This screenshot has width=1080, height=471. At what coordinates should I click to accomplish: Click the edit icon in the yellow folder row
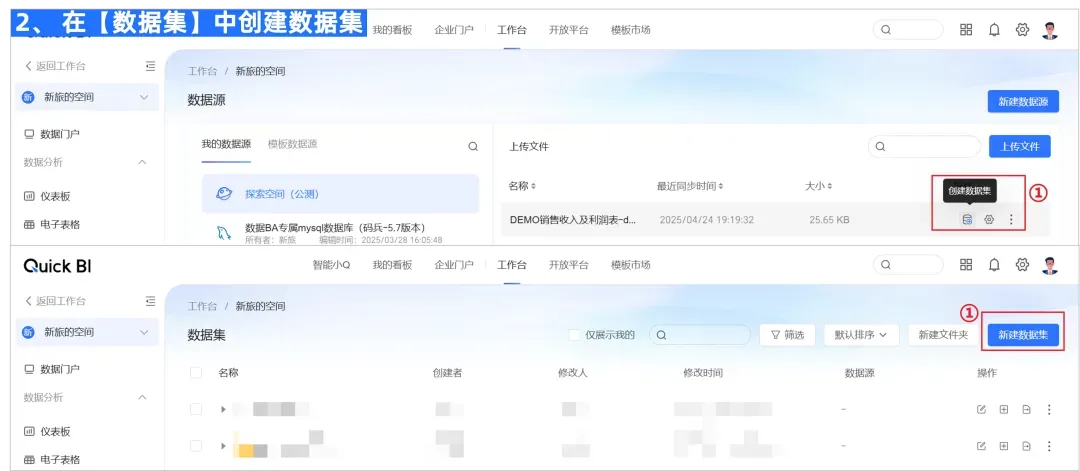(982, 446)
